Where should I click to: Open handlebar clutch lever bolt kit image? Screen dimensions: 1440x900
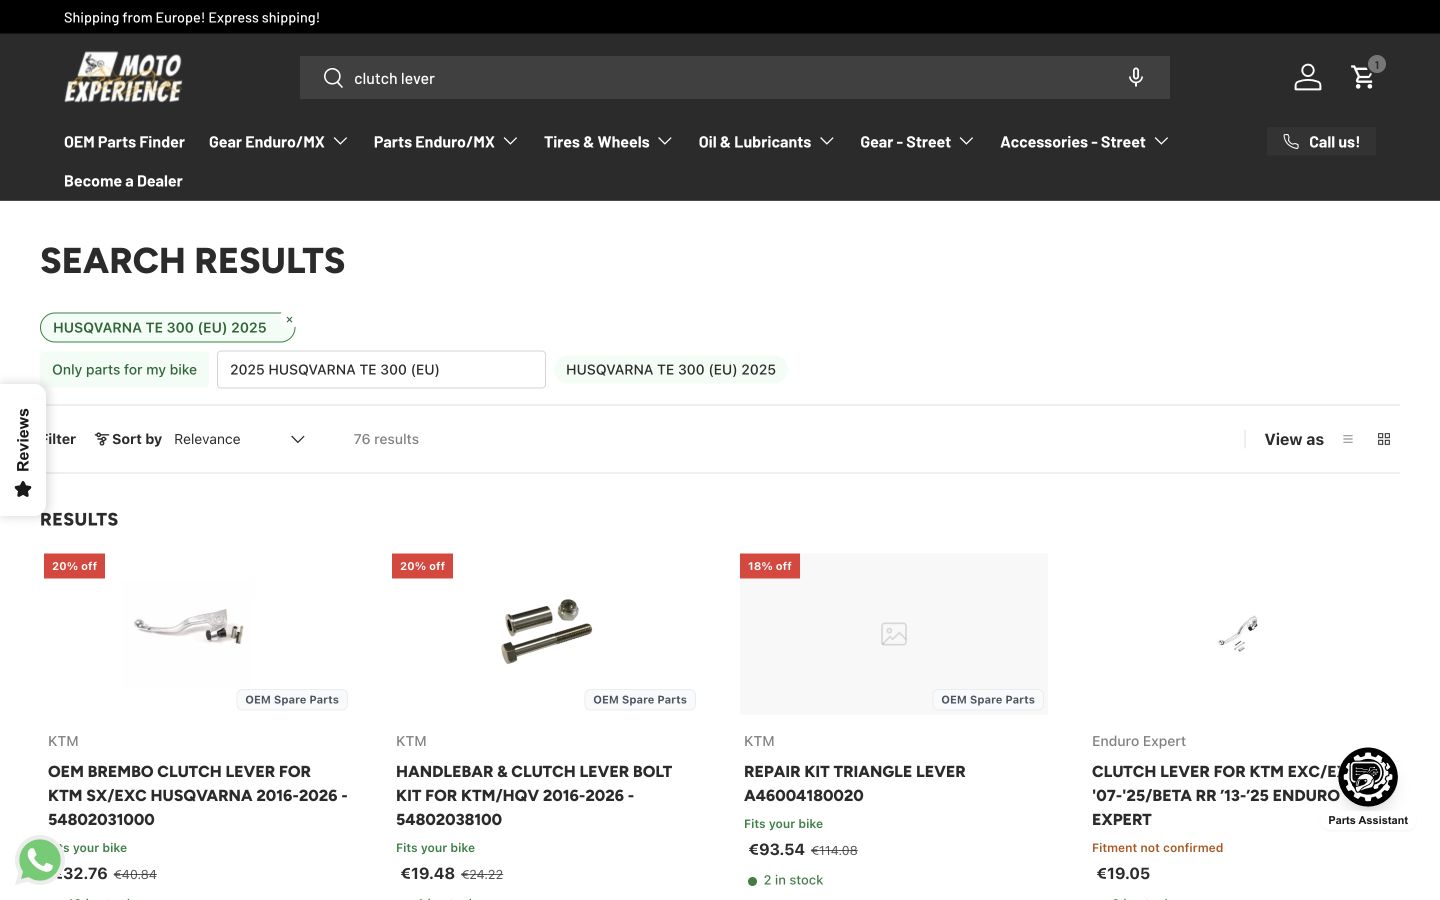click(546, 632)
